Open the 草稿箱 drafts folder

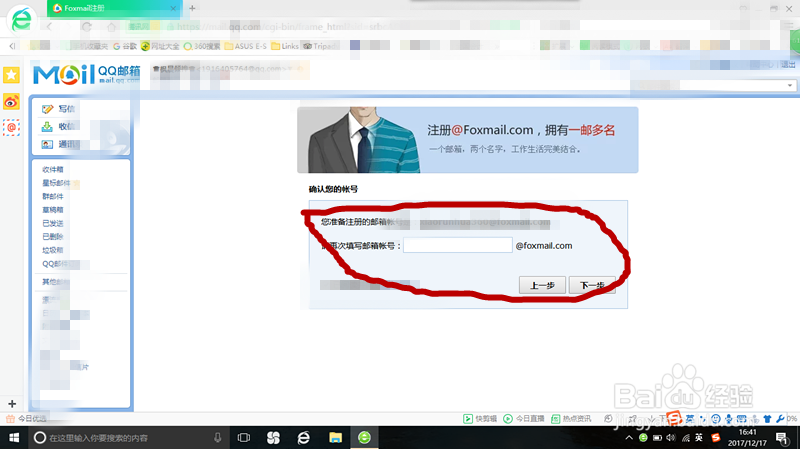pos(53,210)
